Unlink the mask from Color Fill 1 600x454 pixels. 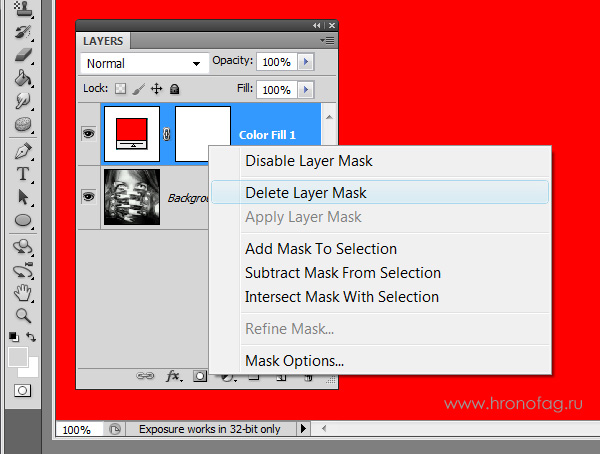(x=166, y=134)
